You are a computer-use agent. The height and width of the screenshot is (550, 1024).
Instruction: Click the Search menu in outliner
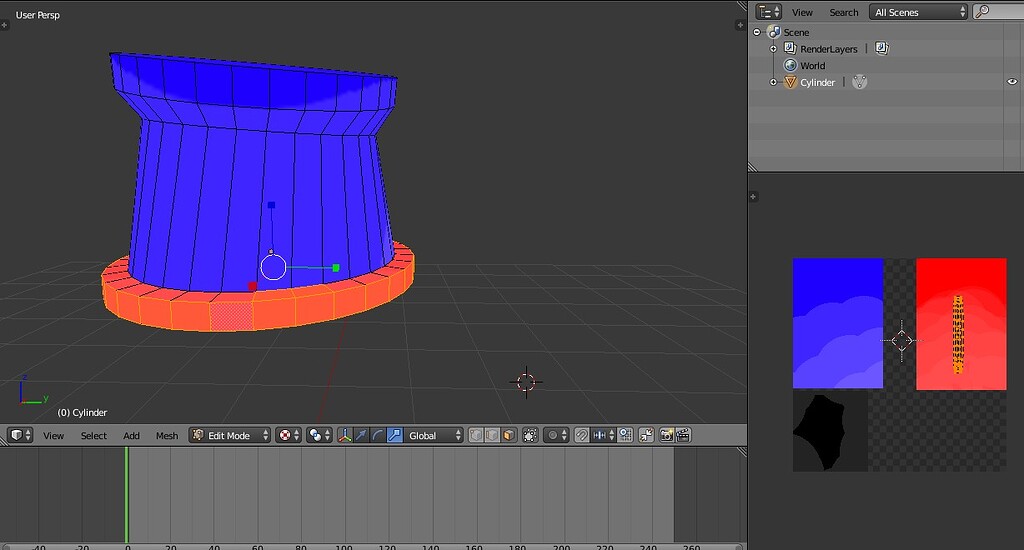(843, 12)
